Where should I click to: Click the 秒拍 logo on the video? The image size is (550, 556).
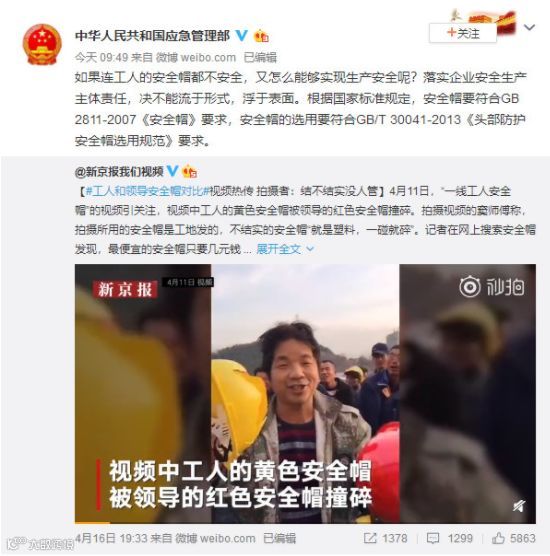tap(492, 287)
